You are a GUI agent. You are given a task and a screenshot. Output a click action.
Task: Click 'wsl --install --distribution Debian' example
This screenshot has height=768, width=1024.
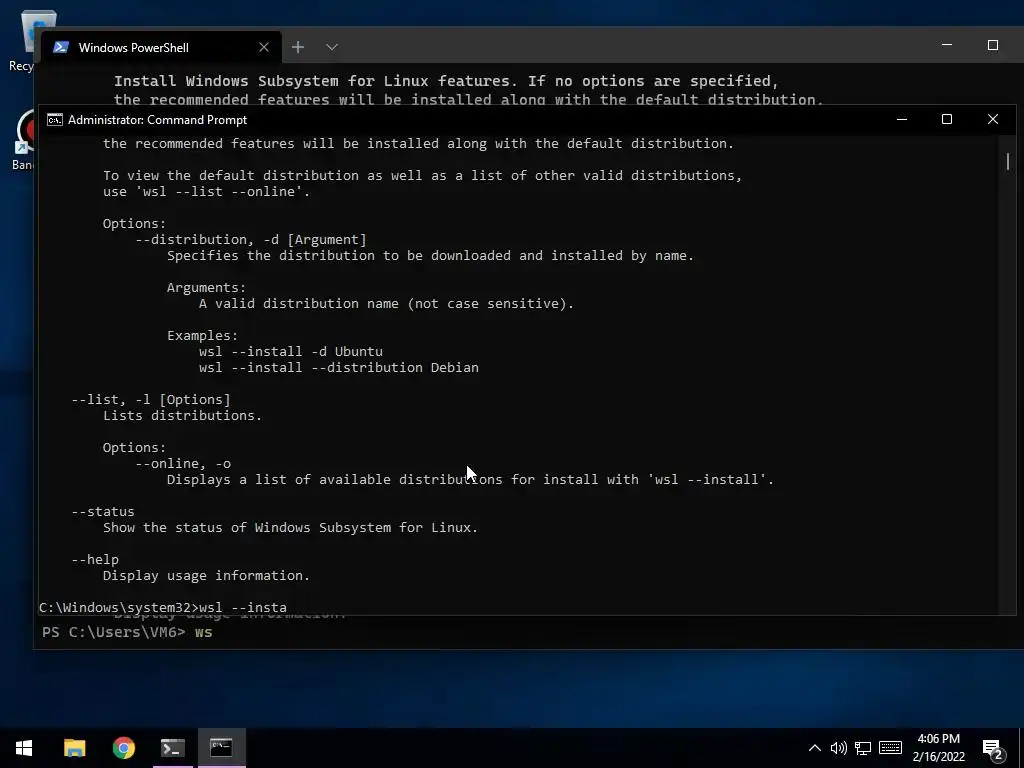point(339,367)
